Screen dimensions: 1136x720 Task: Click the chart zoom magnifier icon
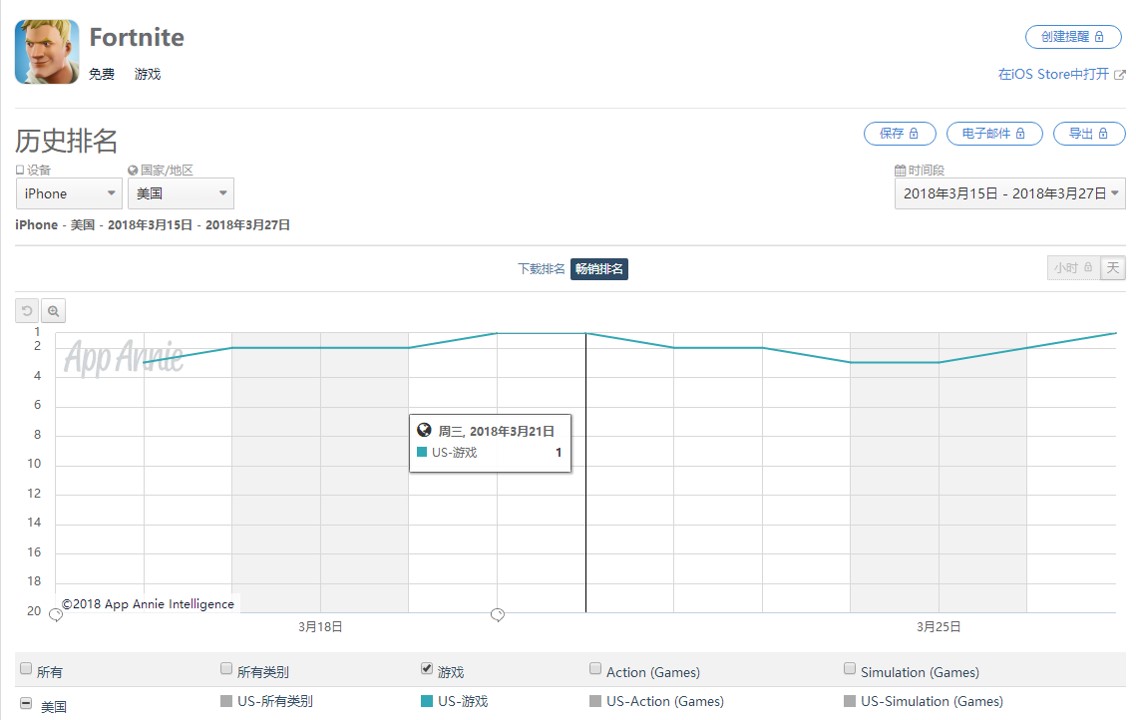54,311
